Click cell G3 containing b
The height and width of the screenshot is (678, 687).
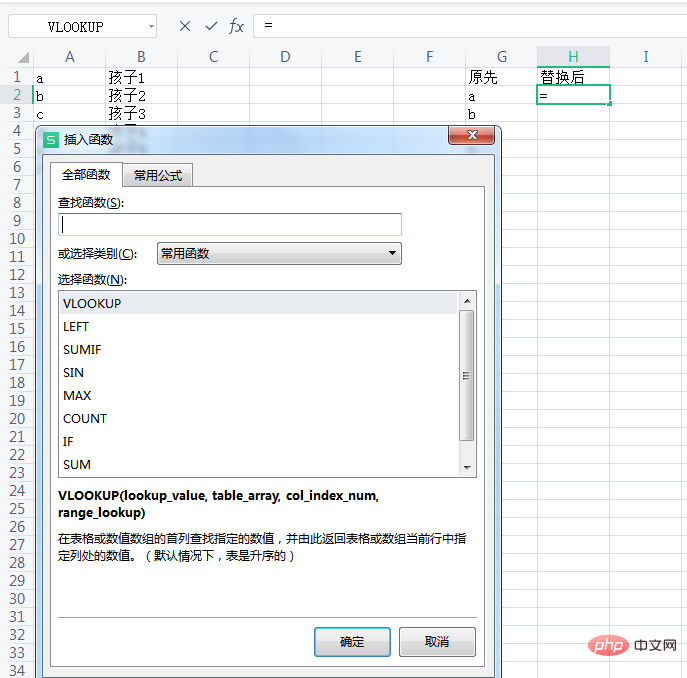[502, 113]
